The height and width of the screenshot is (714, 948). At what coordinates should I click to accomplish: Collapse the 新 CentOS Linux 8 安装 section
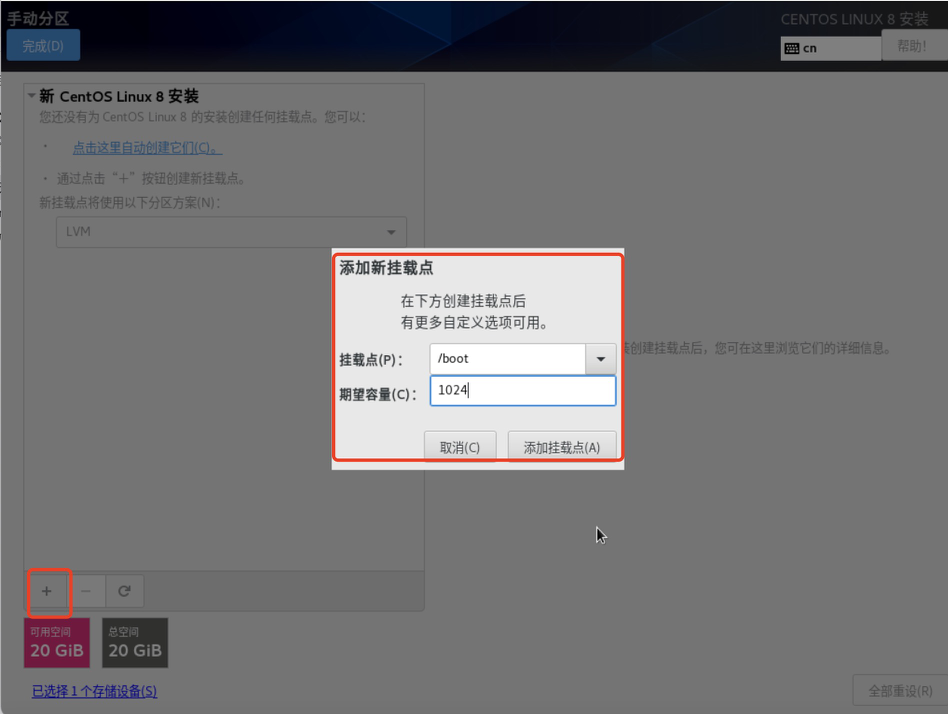point(31,96)
